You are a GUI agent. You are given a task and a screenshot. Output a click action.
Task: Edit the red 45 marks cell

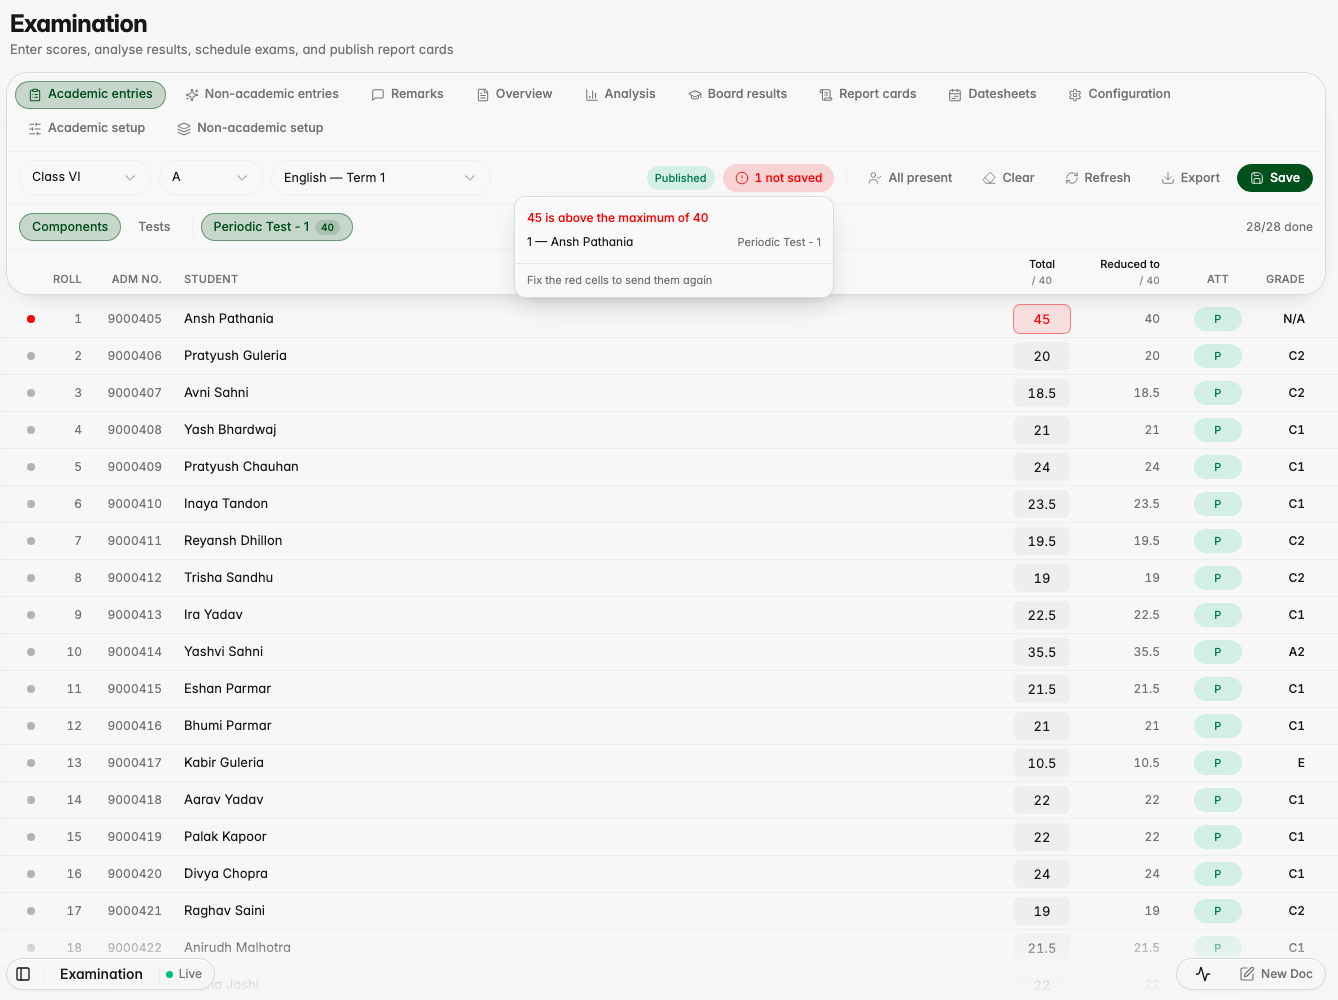point(1042,319)
